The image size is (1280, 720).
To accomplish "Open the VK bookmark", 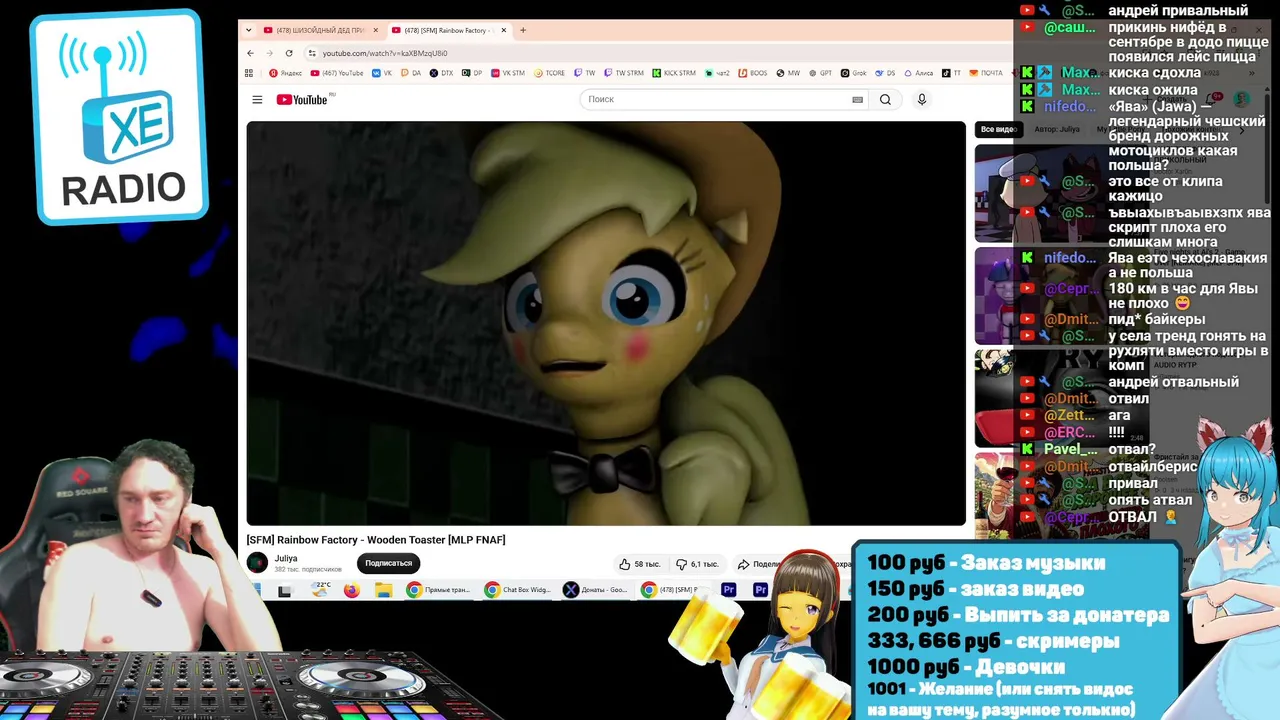I will coord(383,73).
